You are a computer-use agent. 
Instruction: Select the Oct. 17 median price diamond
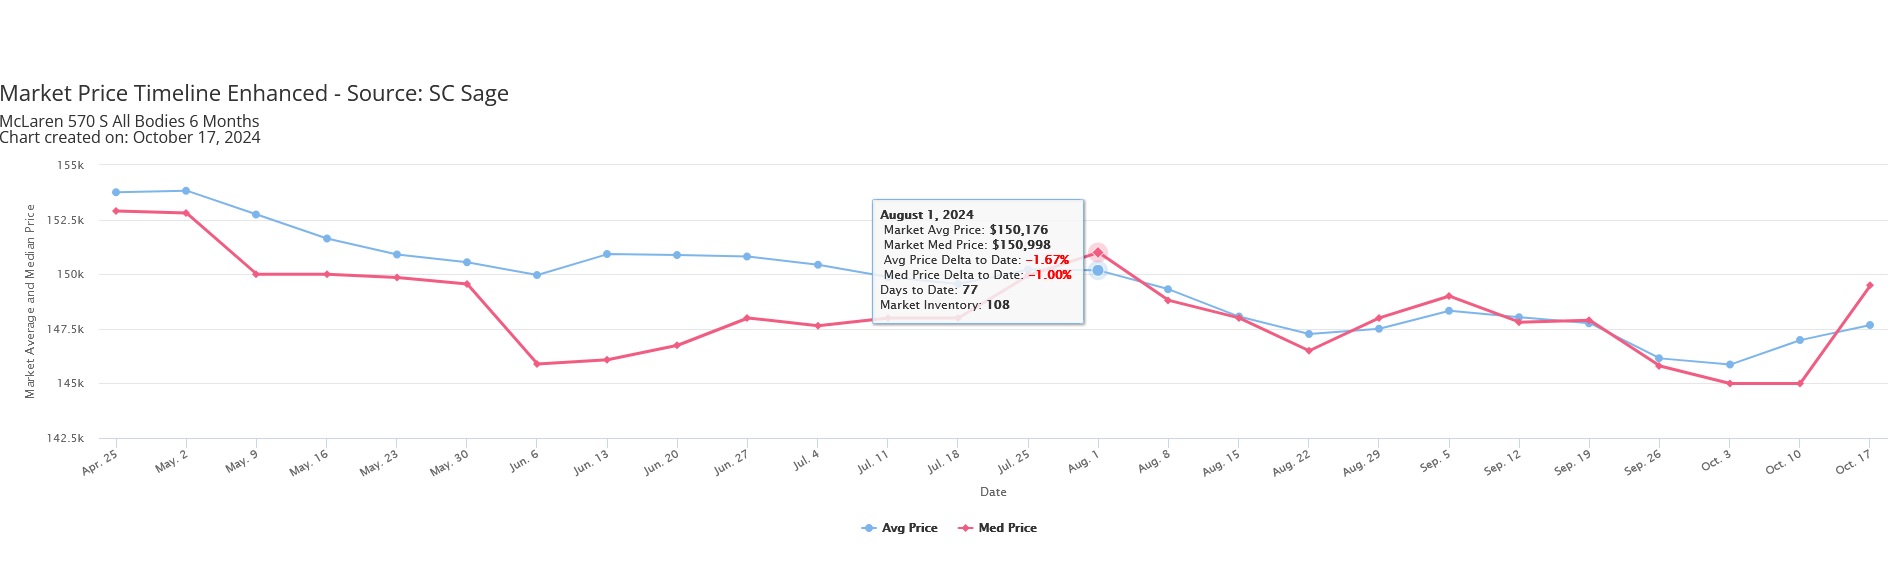(x=1869, y=286)
